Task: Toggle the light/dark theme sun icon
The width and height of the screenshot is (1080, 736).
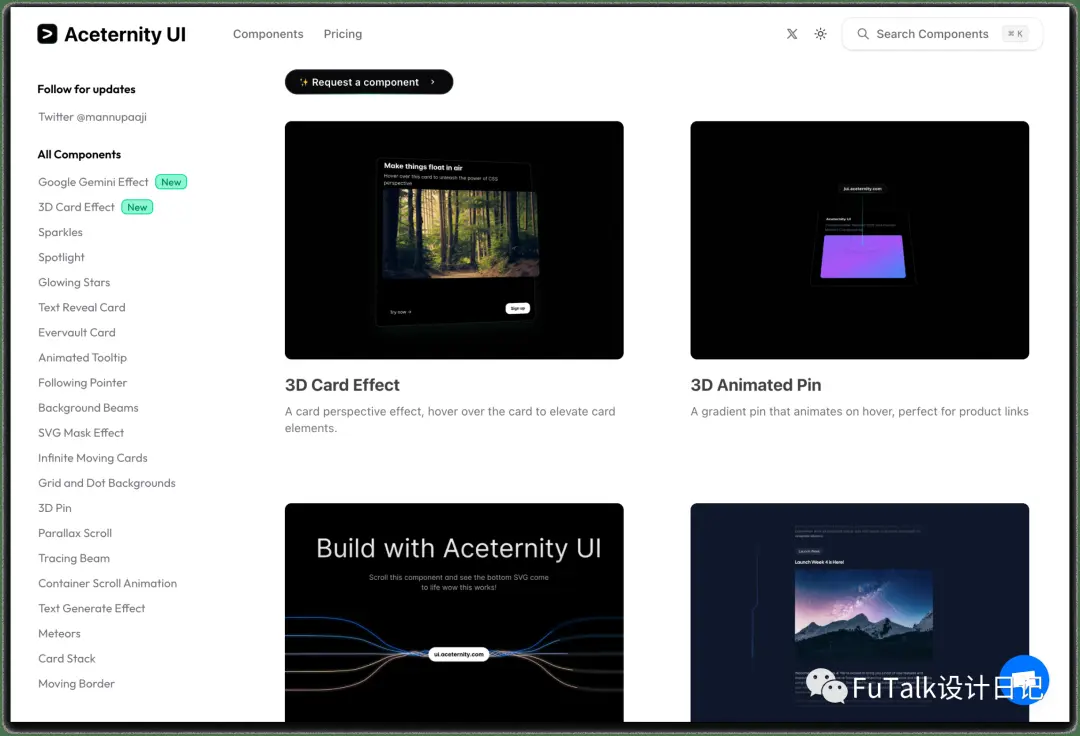Action: coord(820,34)
